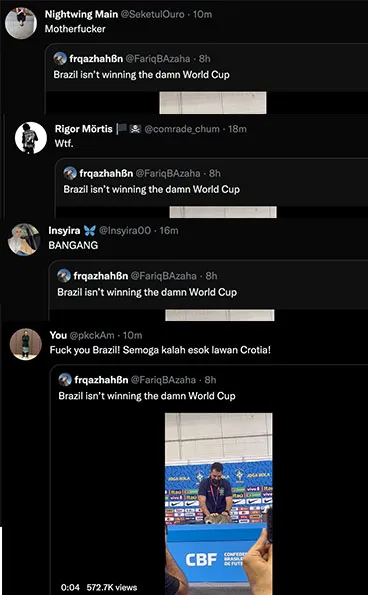Viewport: 368px width, 595px height.
Task: Open the @SeketulOuro handle link
Action: (153, 14)
